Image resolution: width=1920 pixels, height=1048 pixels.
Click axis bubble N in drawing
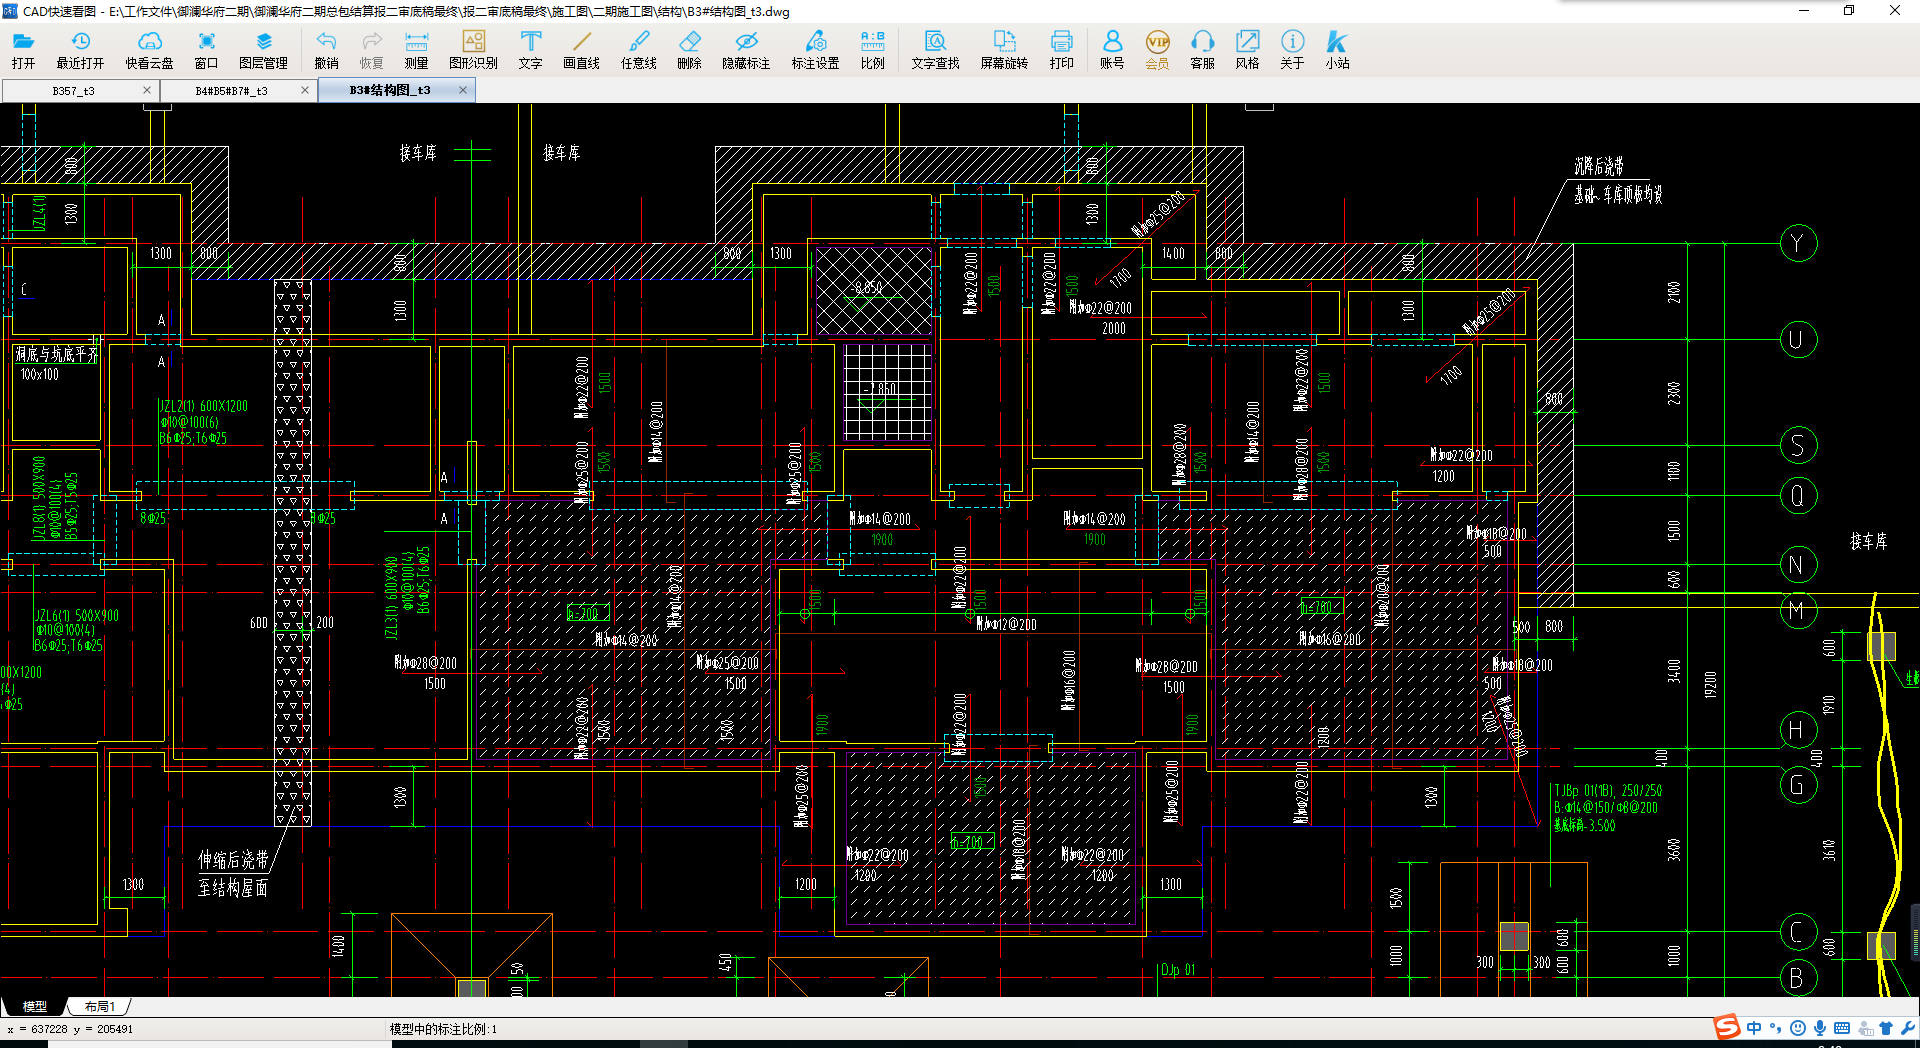[x=1797, y=565]
